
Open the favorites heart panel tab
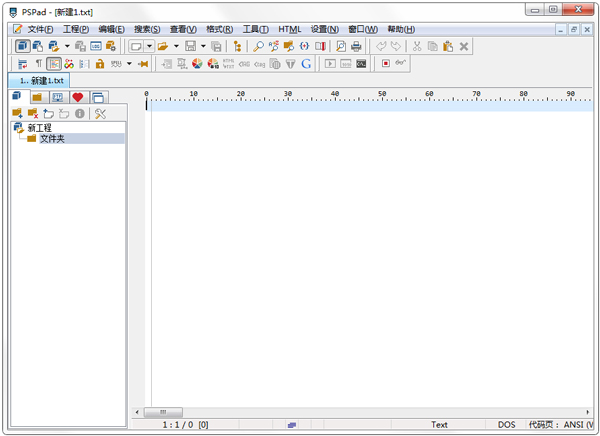click(x=78, y=97)
